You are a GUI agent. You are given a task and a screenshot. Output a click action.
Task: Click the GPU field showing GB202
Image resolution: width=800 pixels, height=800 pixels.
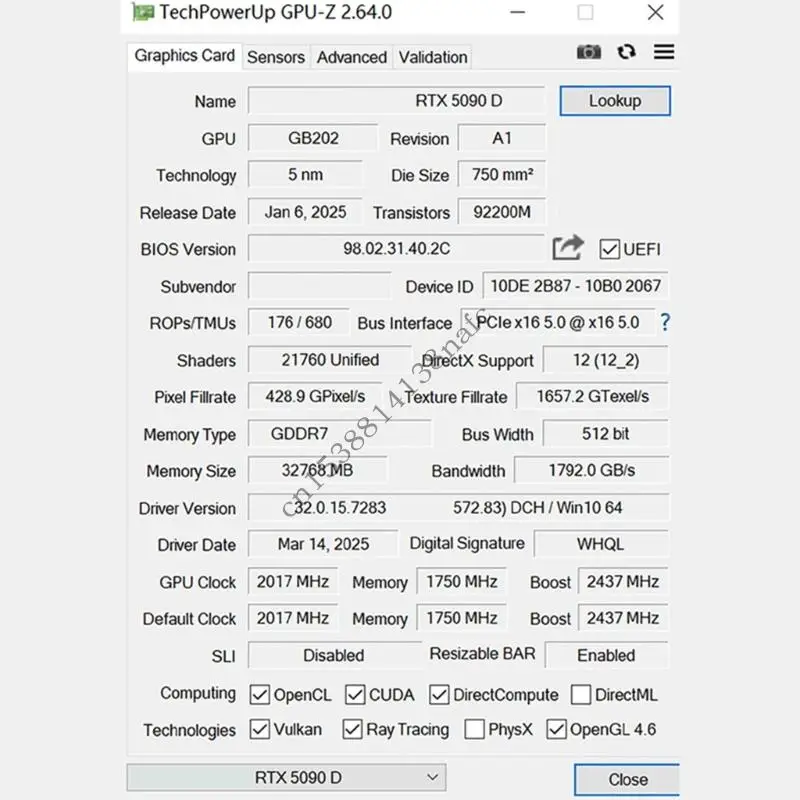click(x=313, y=138)
